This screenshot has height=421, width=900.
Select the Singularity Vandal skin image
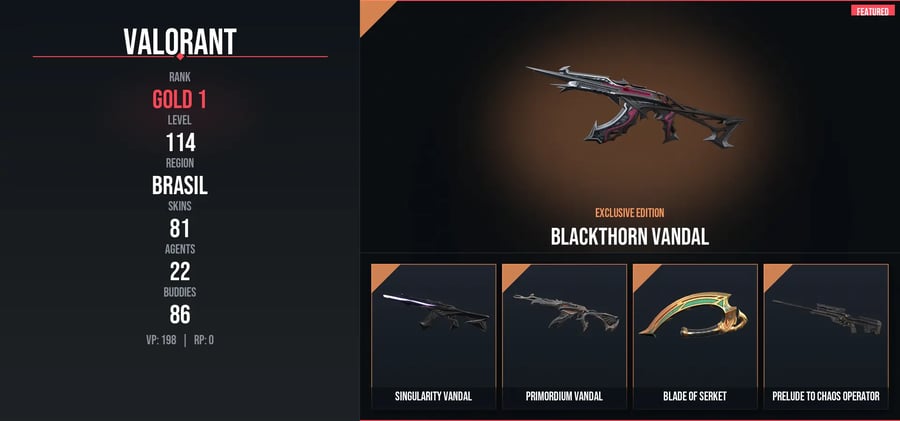pyautogui.click(x=436, y=312)
